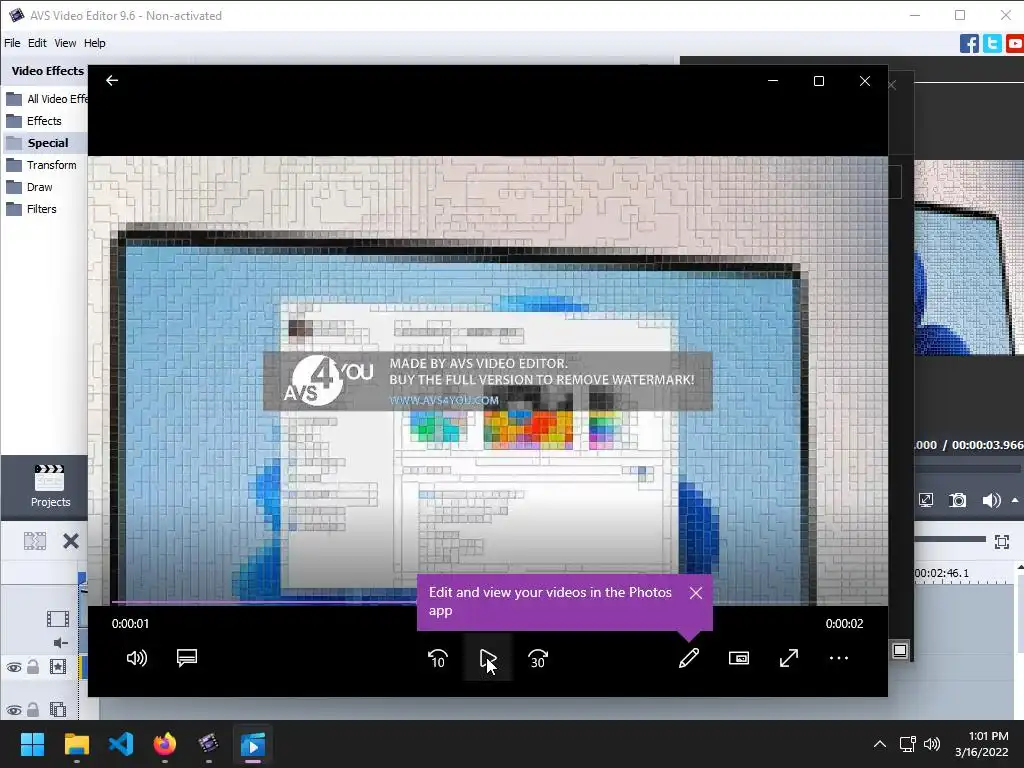Click the video overlay track icon
The height and width of the screenshot is (768, 1024).
click(57, 710)
